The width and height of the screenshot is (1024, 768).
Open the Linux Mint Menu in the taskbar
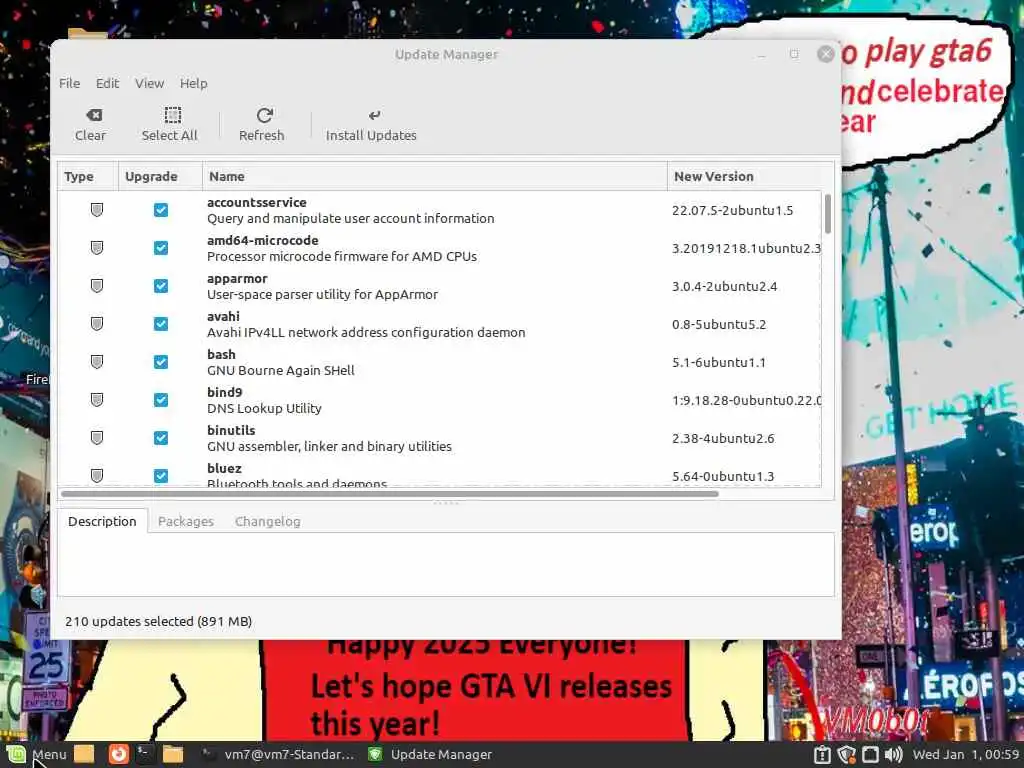(x=37, y=754)
